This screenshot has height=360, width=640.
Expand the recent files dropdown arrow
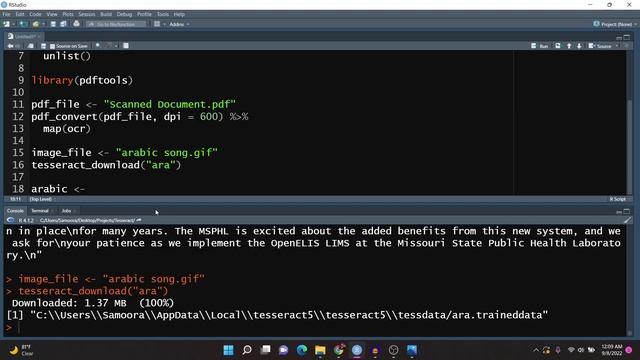click(x=43, y=24)
